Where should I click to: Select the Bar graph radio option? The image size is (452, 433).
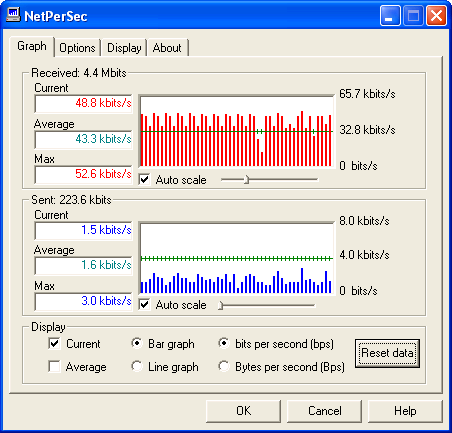(137, 343)
